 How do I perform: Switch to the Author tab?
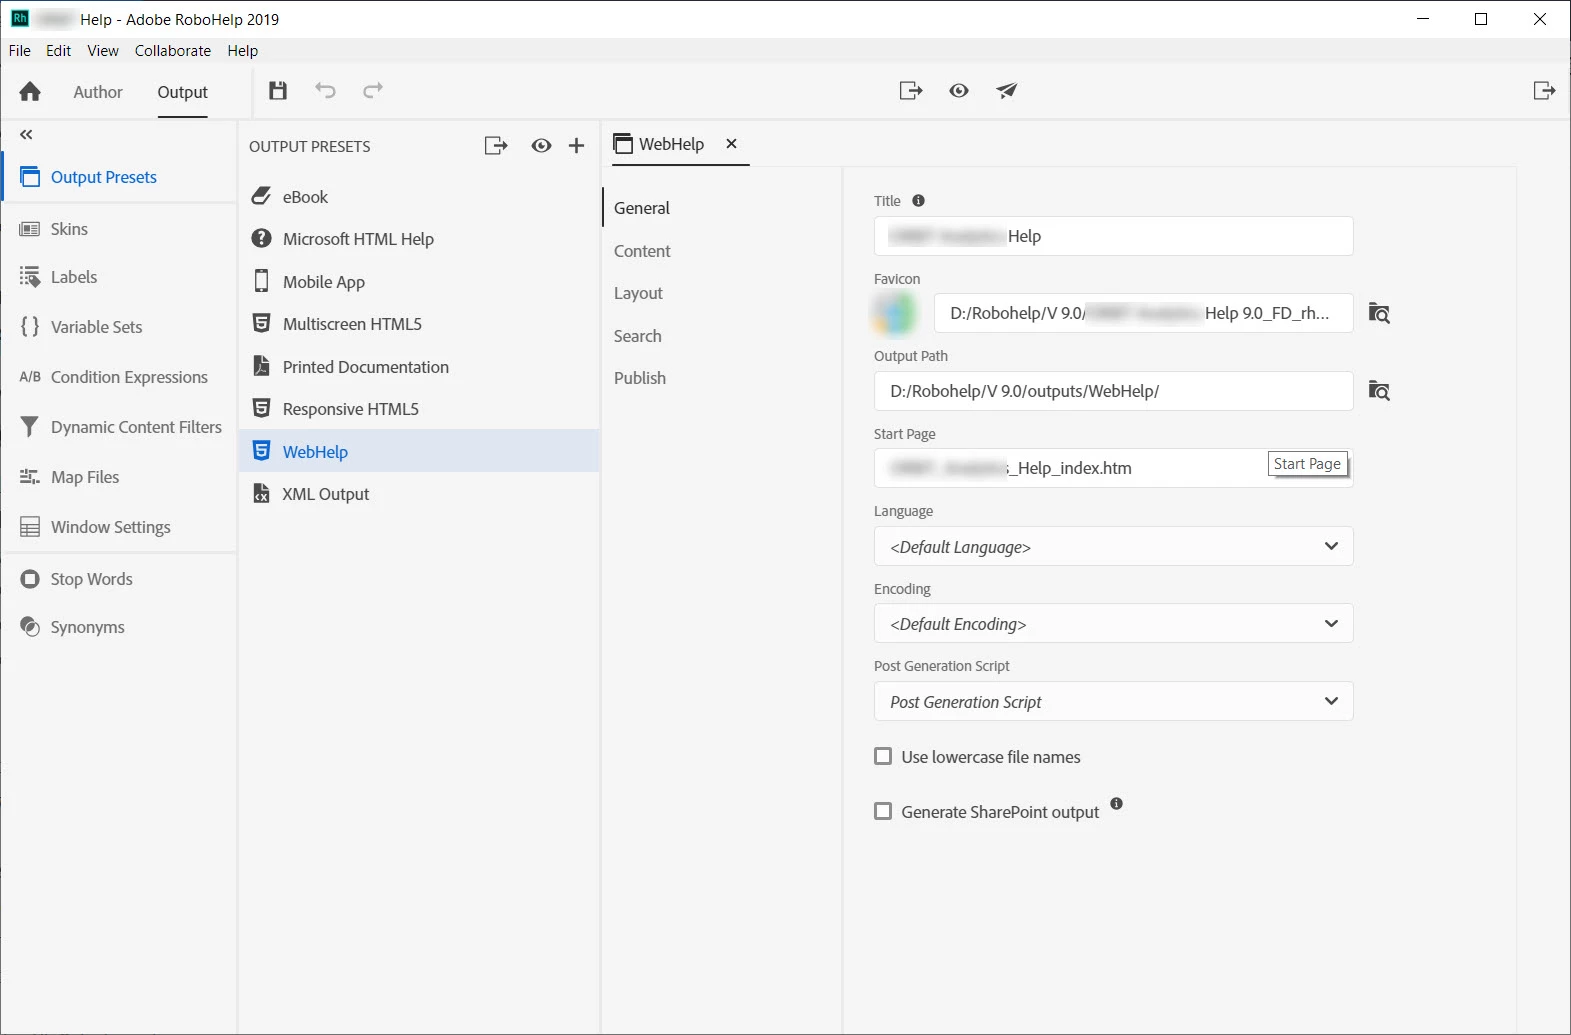tap(98, 92)
